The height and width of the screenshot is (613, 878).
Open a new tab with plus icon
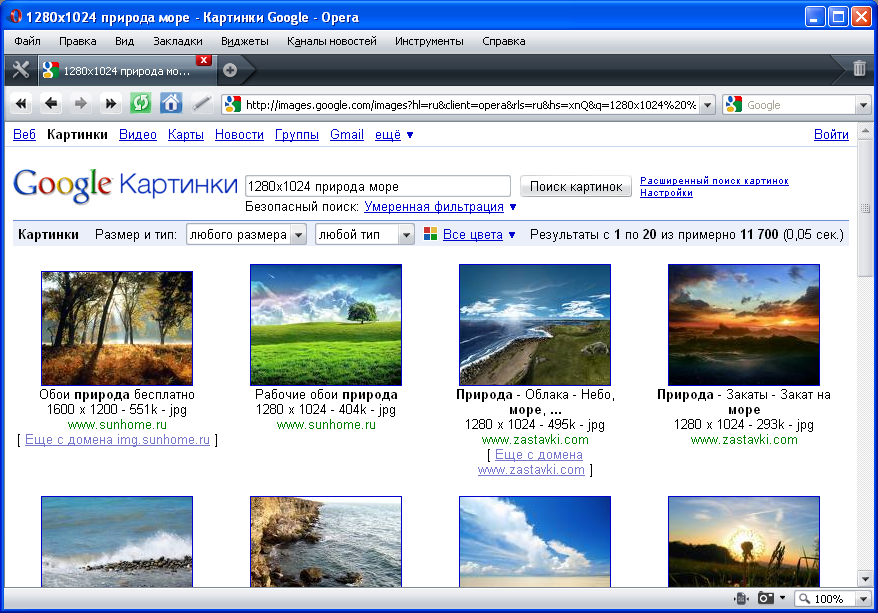(x=230, y=70)
